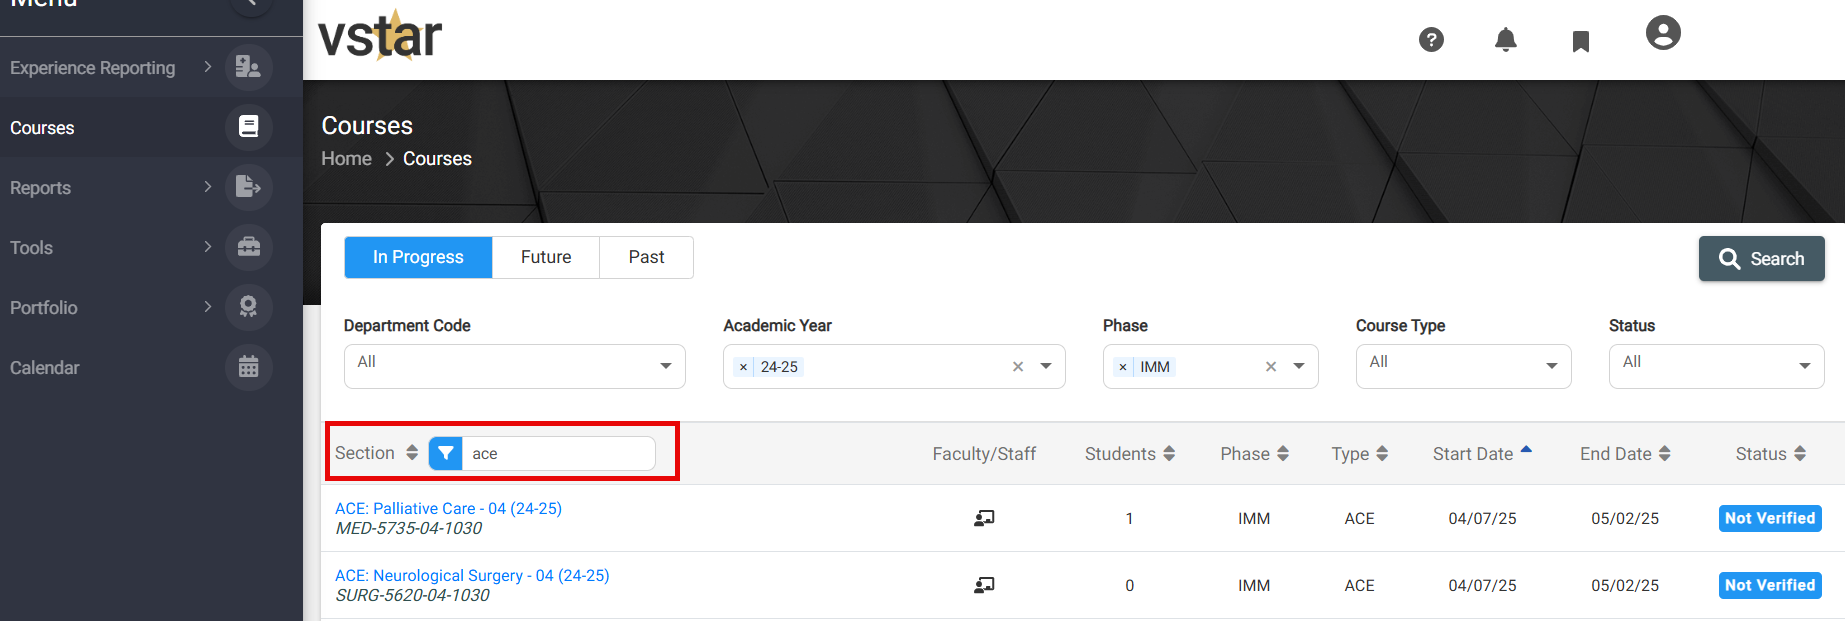Click the Tools briefcase icon

pyautogui.click(x=249, y=247)
